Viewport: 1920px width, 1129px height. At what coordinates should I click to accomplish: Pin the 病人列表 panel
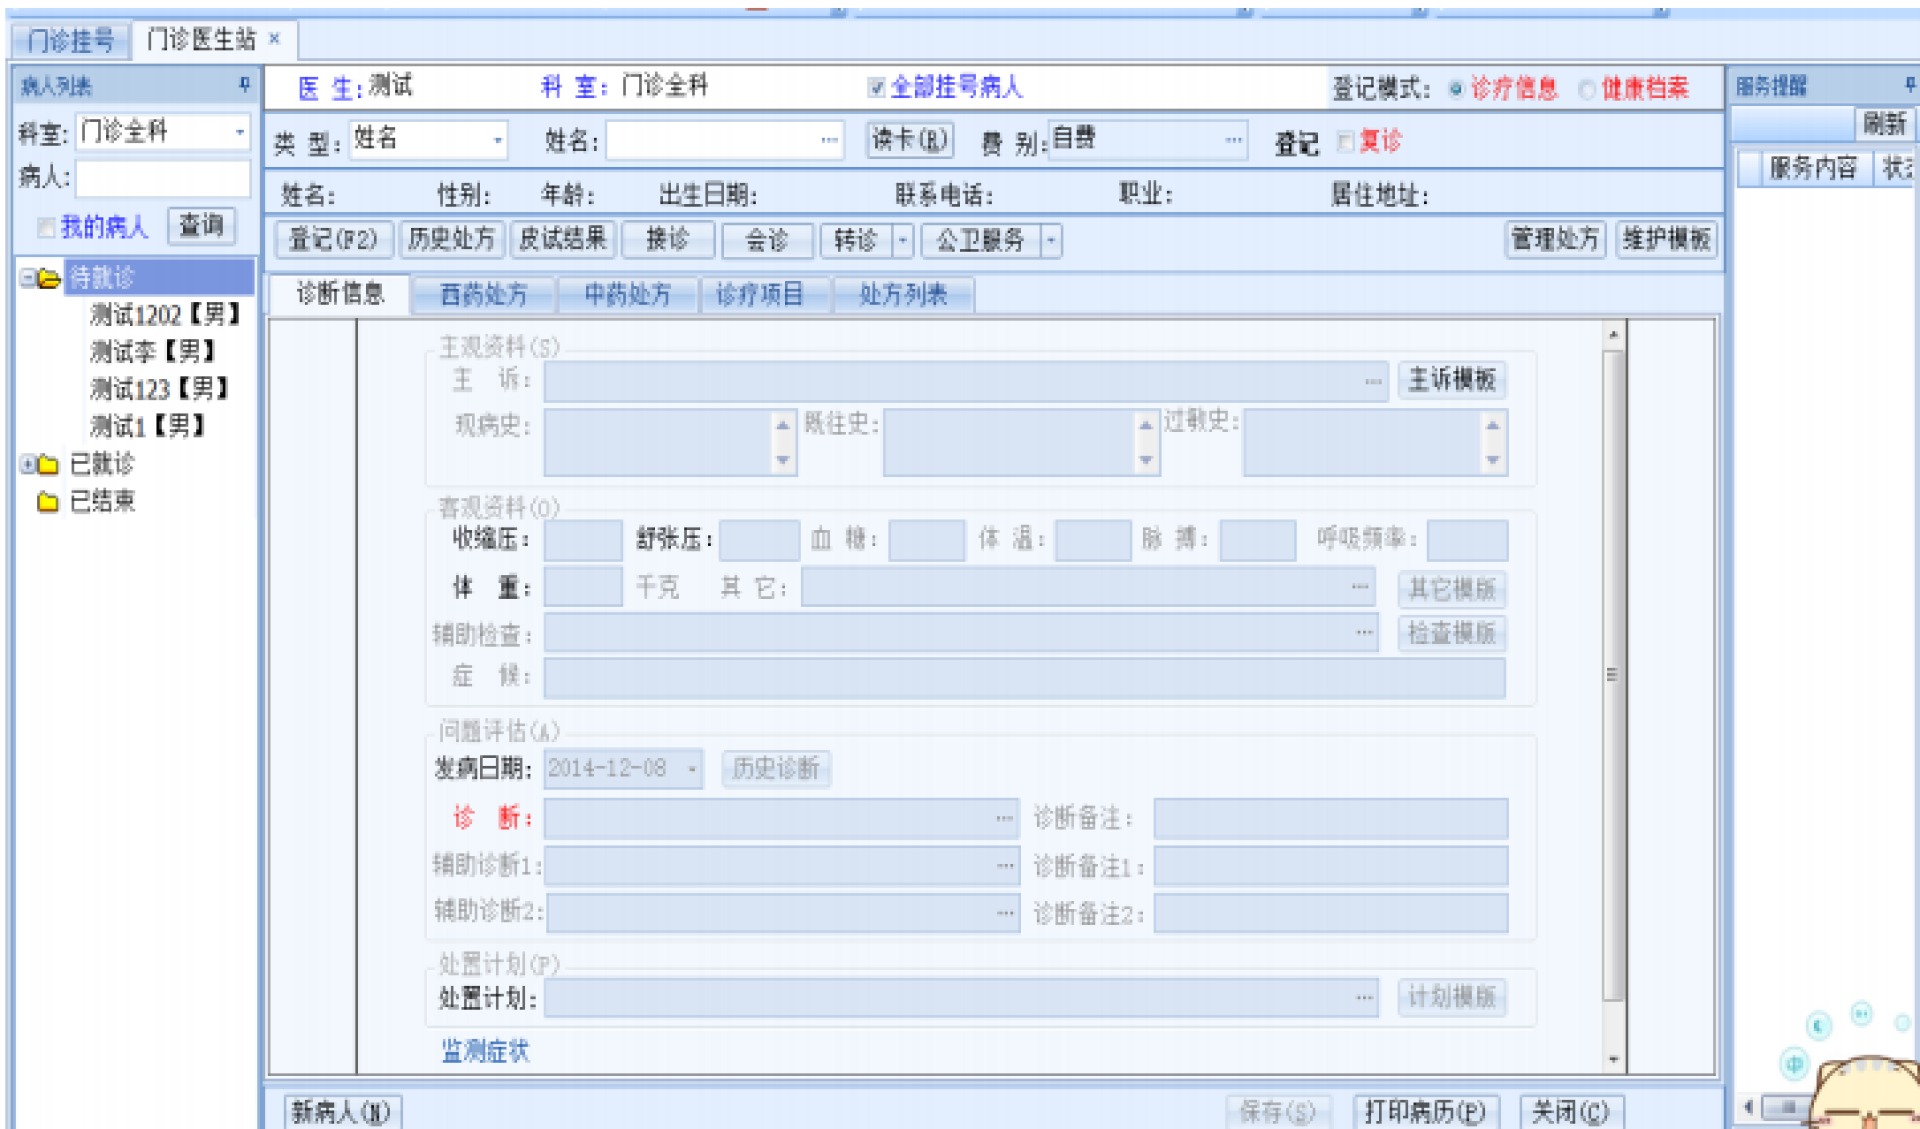(245, 85)
